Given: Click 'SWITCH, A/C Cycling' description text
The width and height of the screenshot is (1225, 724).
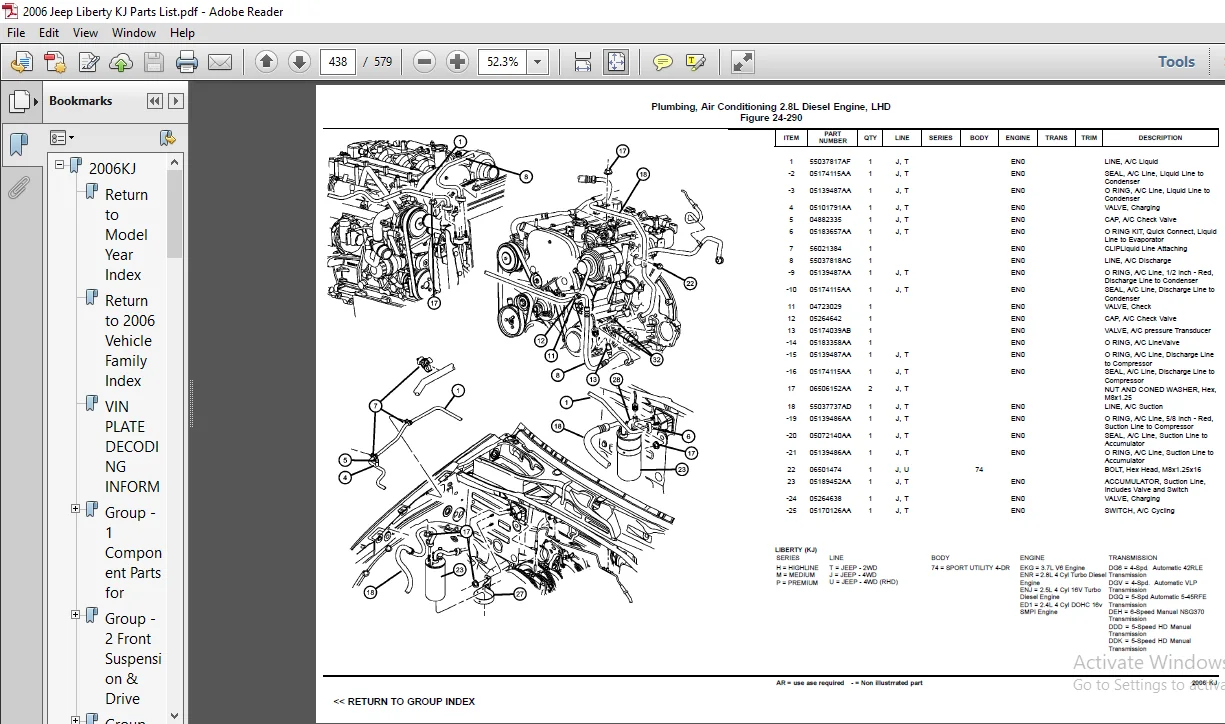Looking at the screenshot, I should coord(1139,511).
